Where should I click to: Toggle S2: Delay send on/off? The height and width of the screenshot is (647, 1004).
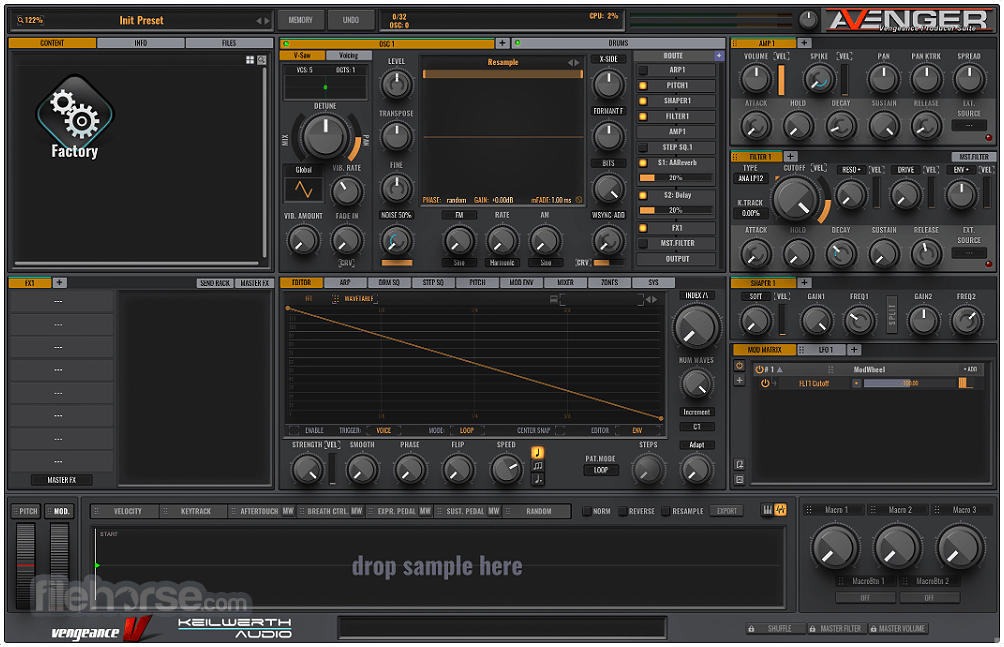click(643, 195)
